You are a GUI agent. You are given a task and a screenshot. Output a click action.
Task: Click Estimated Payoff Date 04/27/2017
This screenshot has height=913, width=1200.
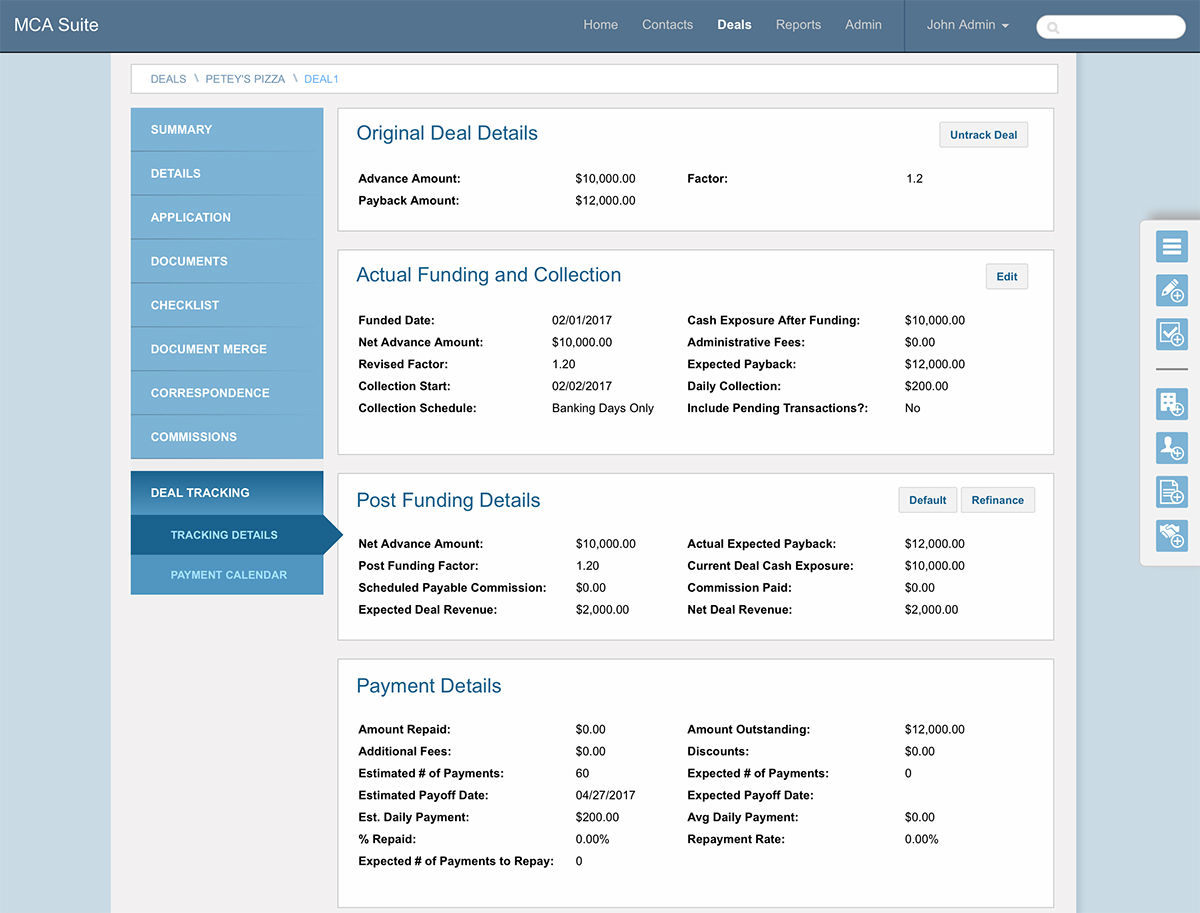point(606,796)
